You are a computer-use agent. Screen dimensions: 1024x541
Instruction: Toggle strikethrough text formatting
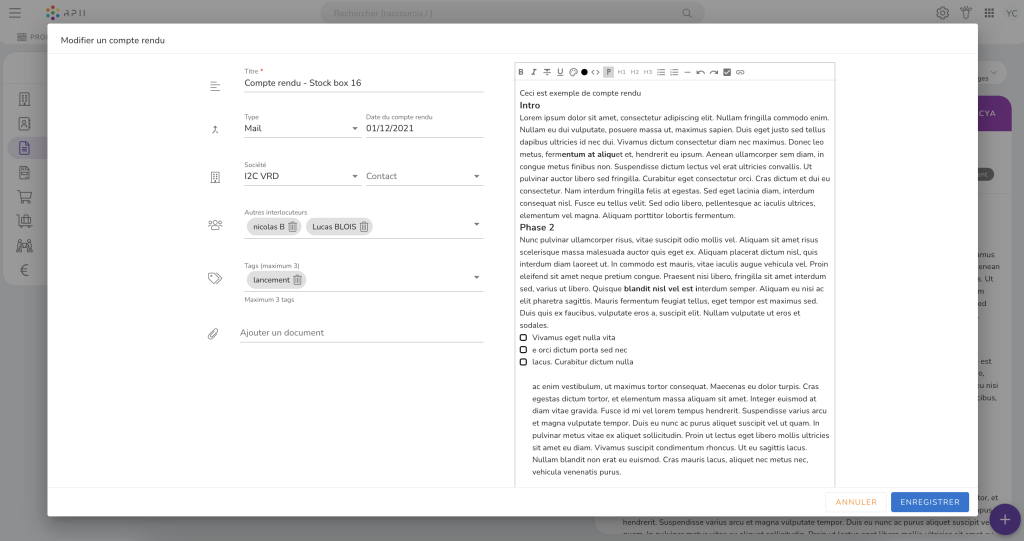click(547, 72)
